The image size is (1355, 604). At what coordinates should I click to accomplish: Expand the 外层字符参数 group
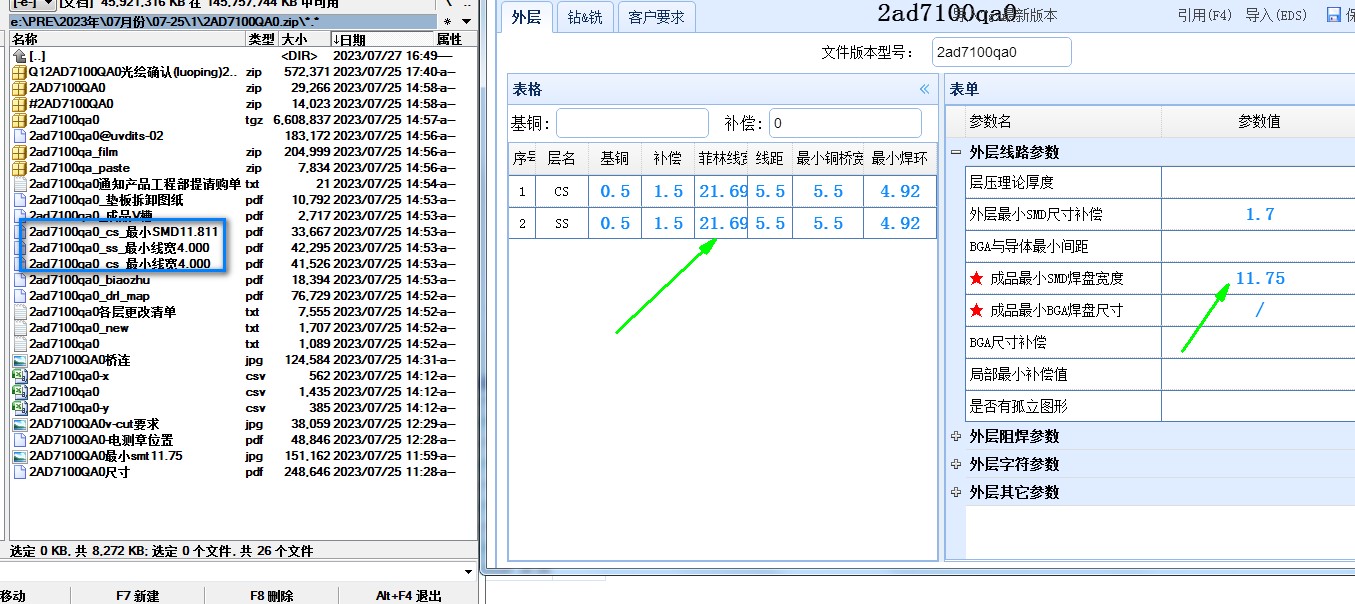(x=956, y=464)
